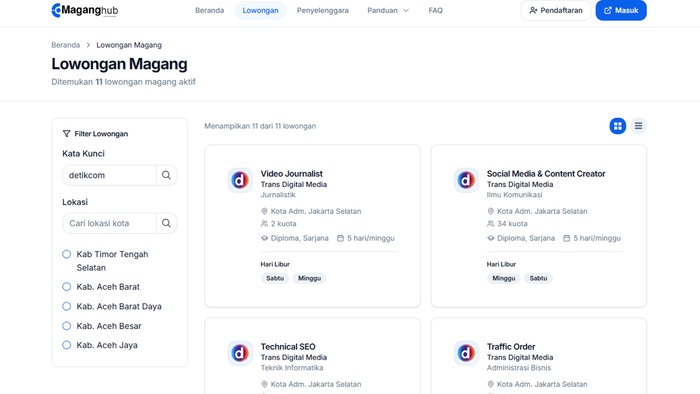
Task: Click the detikcom logo on the Technical SEO card
Action: tap(240, 353)
